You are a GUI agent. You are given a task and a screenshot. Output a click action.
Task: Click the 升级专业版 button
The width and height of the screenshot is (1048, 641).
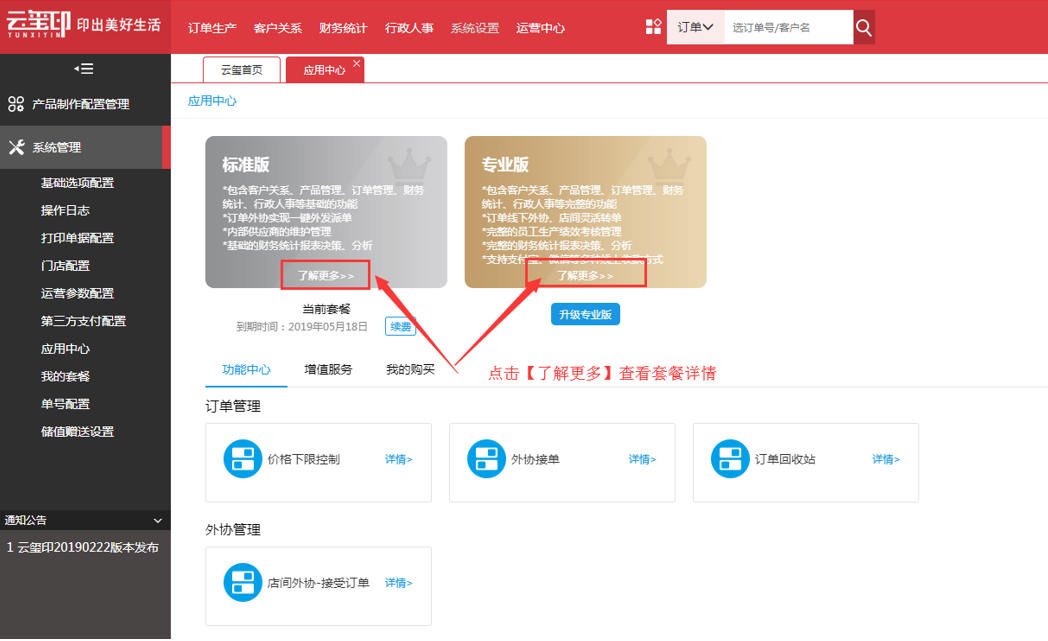[585, 314]
